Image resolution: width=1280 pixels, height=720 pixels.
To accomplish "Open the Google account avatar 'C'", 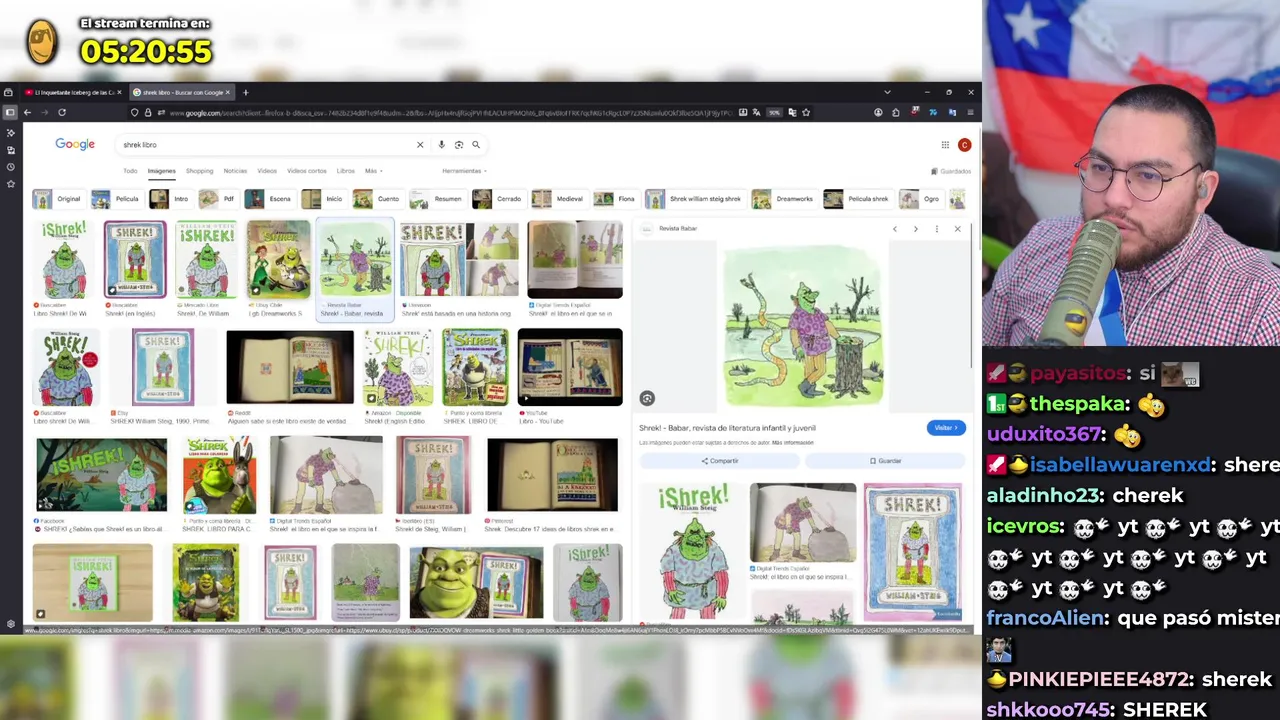I will pos(964,145).
